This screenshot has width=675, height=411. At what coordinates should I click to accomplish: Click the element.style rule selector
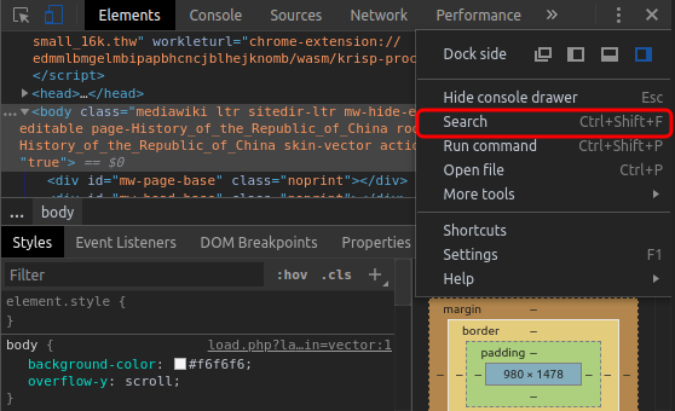pyautogui.click(x=58, y=301)
